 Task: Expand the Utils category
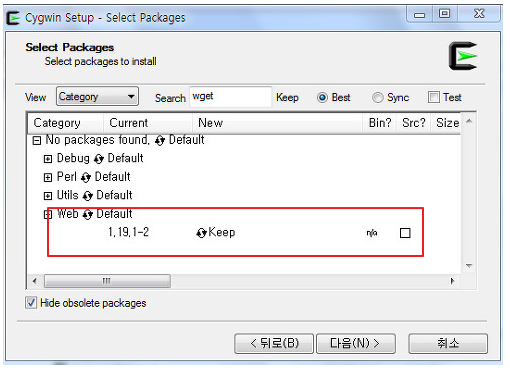pyautogui.click(x=48, y=196)
